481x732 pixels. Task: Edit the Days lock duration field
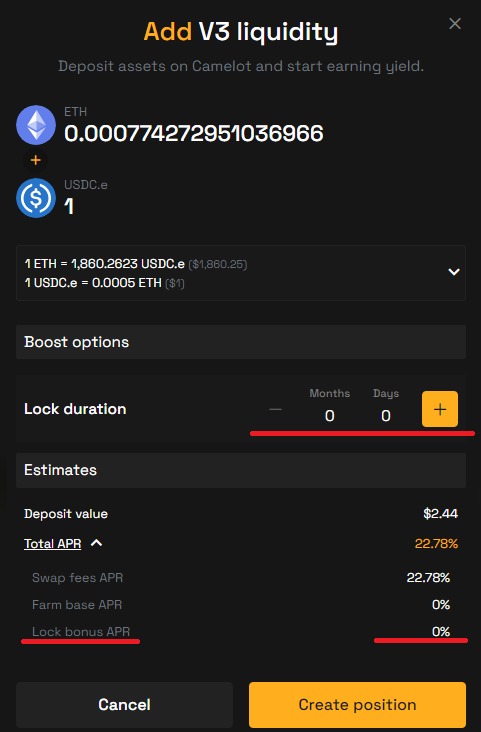(x=386, y=415)
